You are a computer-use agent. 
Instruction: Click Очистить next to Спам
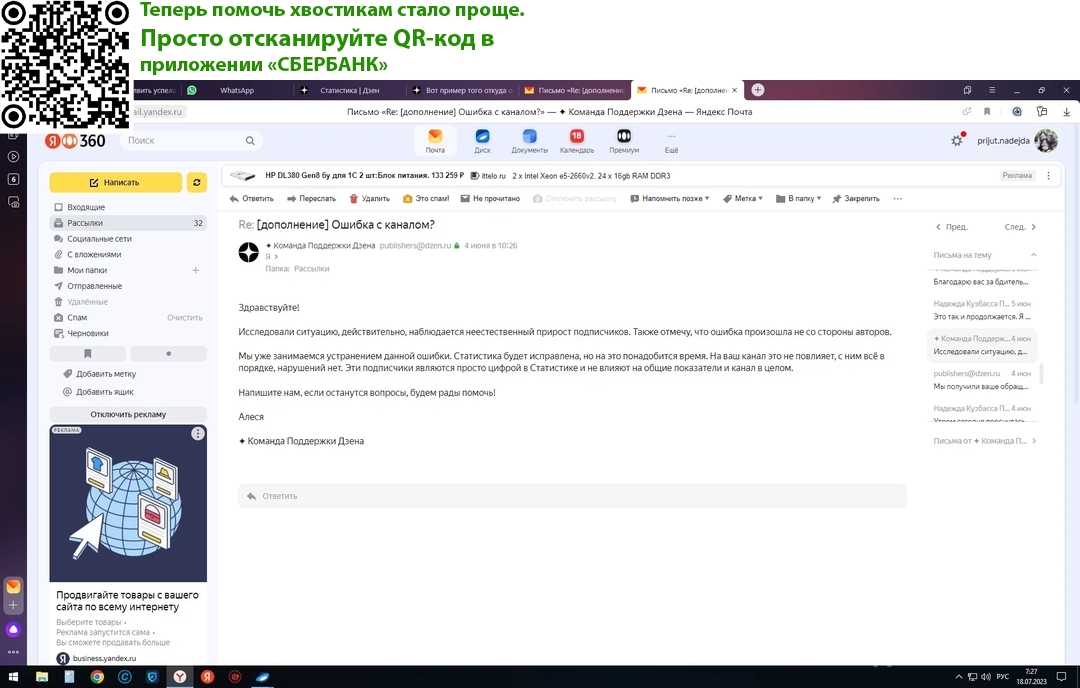(x=185, y=317)
